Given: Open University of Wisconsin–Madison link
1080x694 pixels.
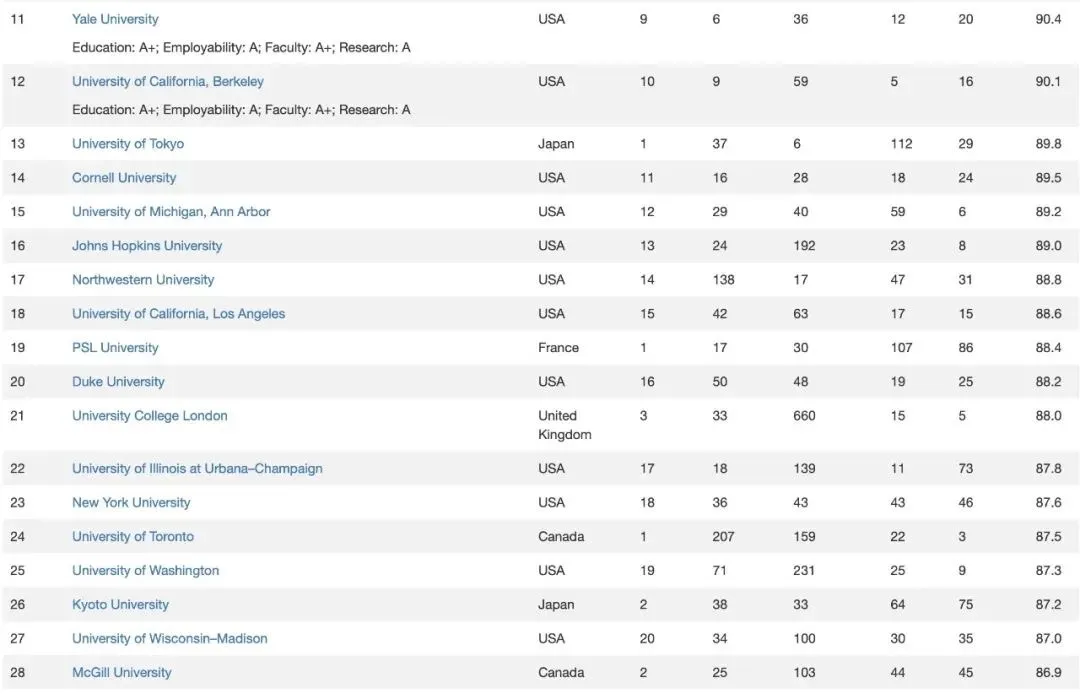Looking at the screenshot, I should click(169, 638).
